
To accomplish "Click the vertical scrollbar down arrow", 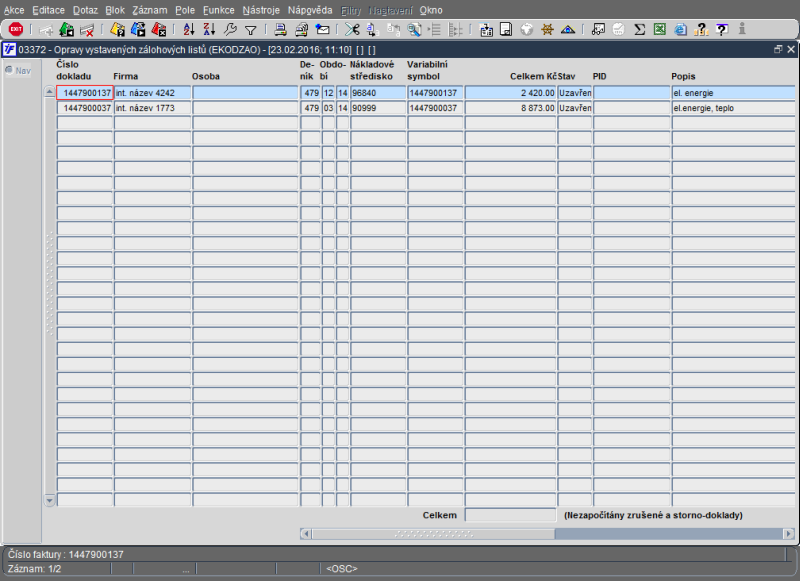I will [49, 500].
